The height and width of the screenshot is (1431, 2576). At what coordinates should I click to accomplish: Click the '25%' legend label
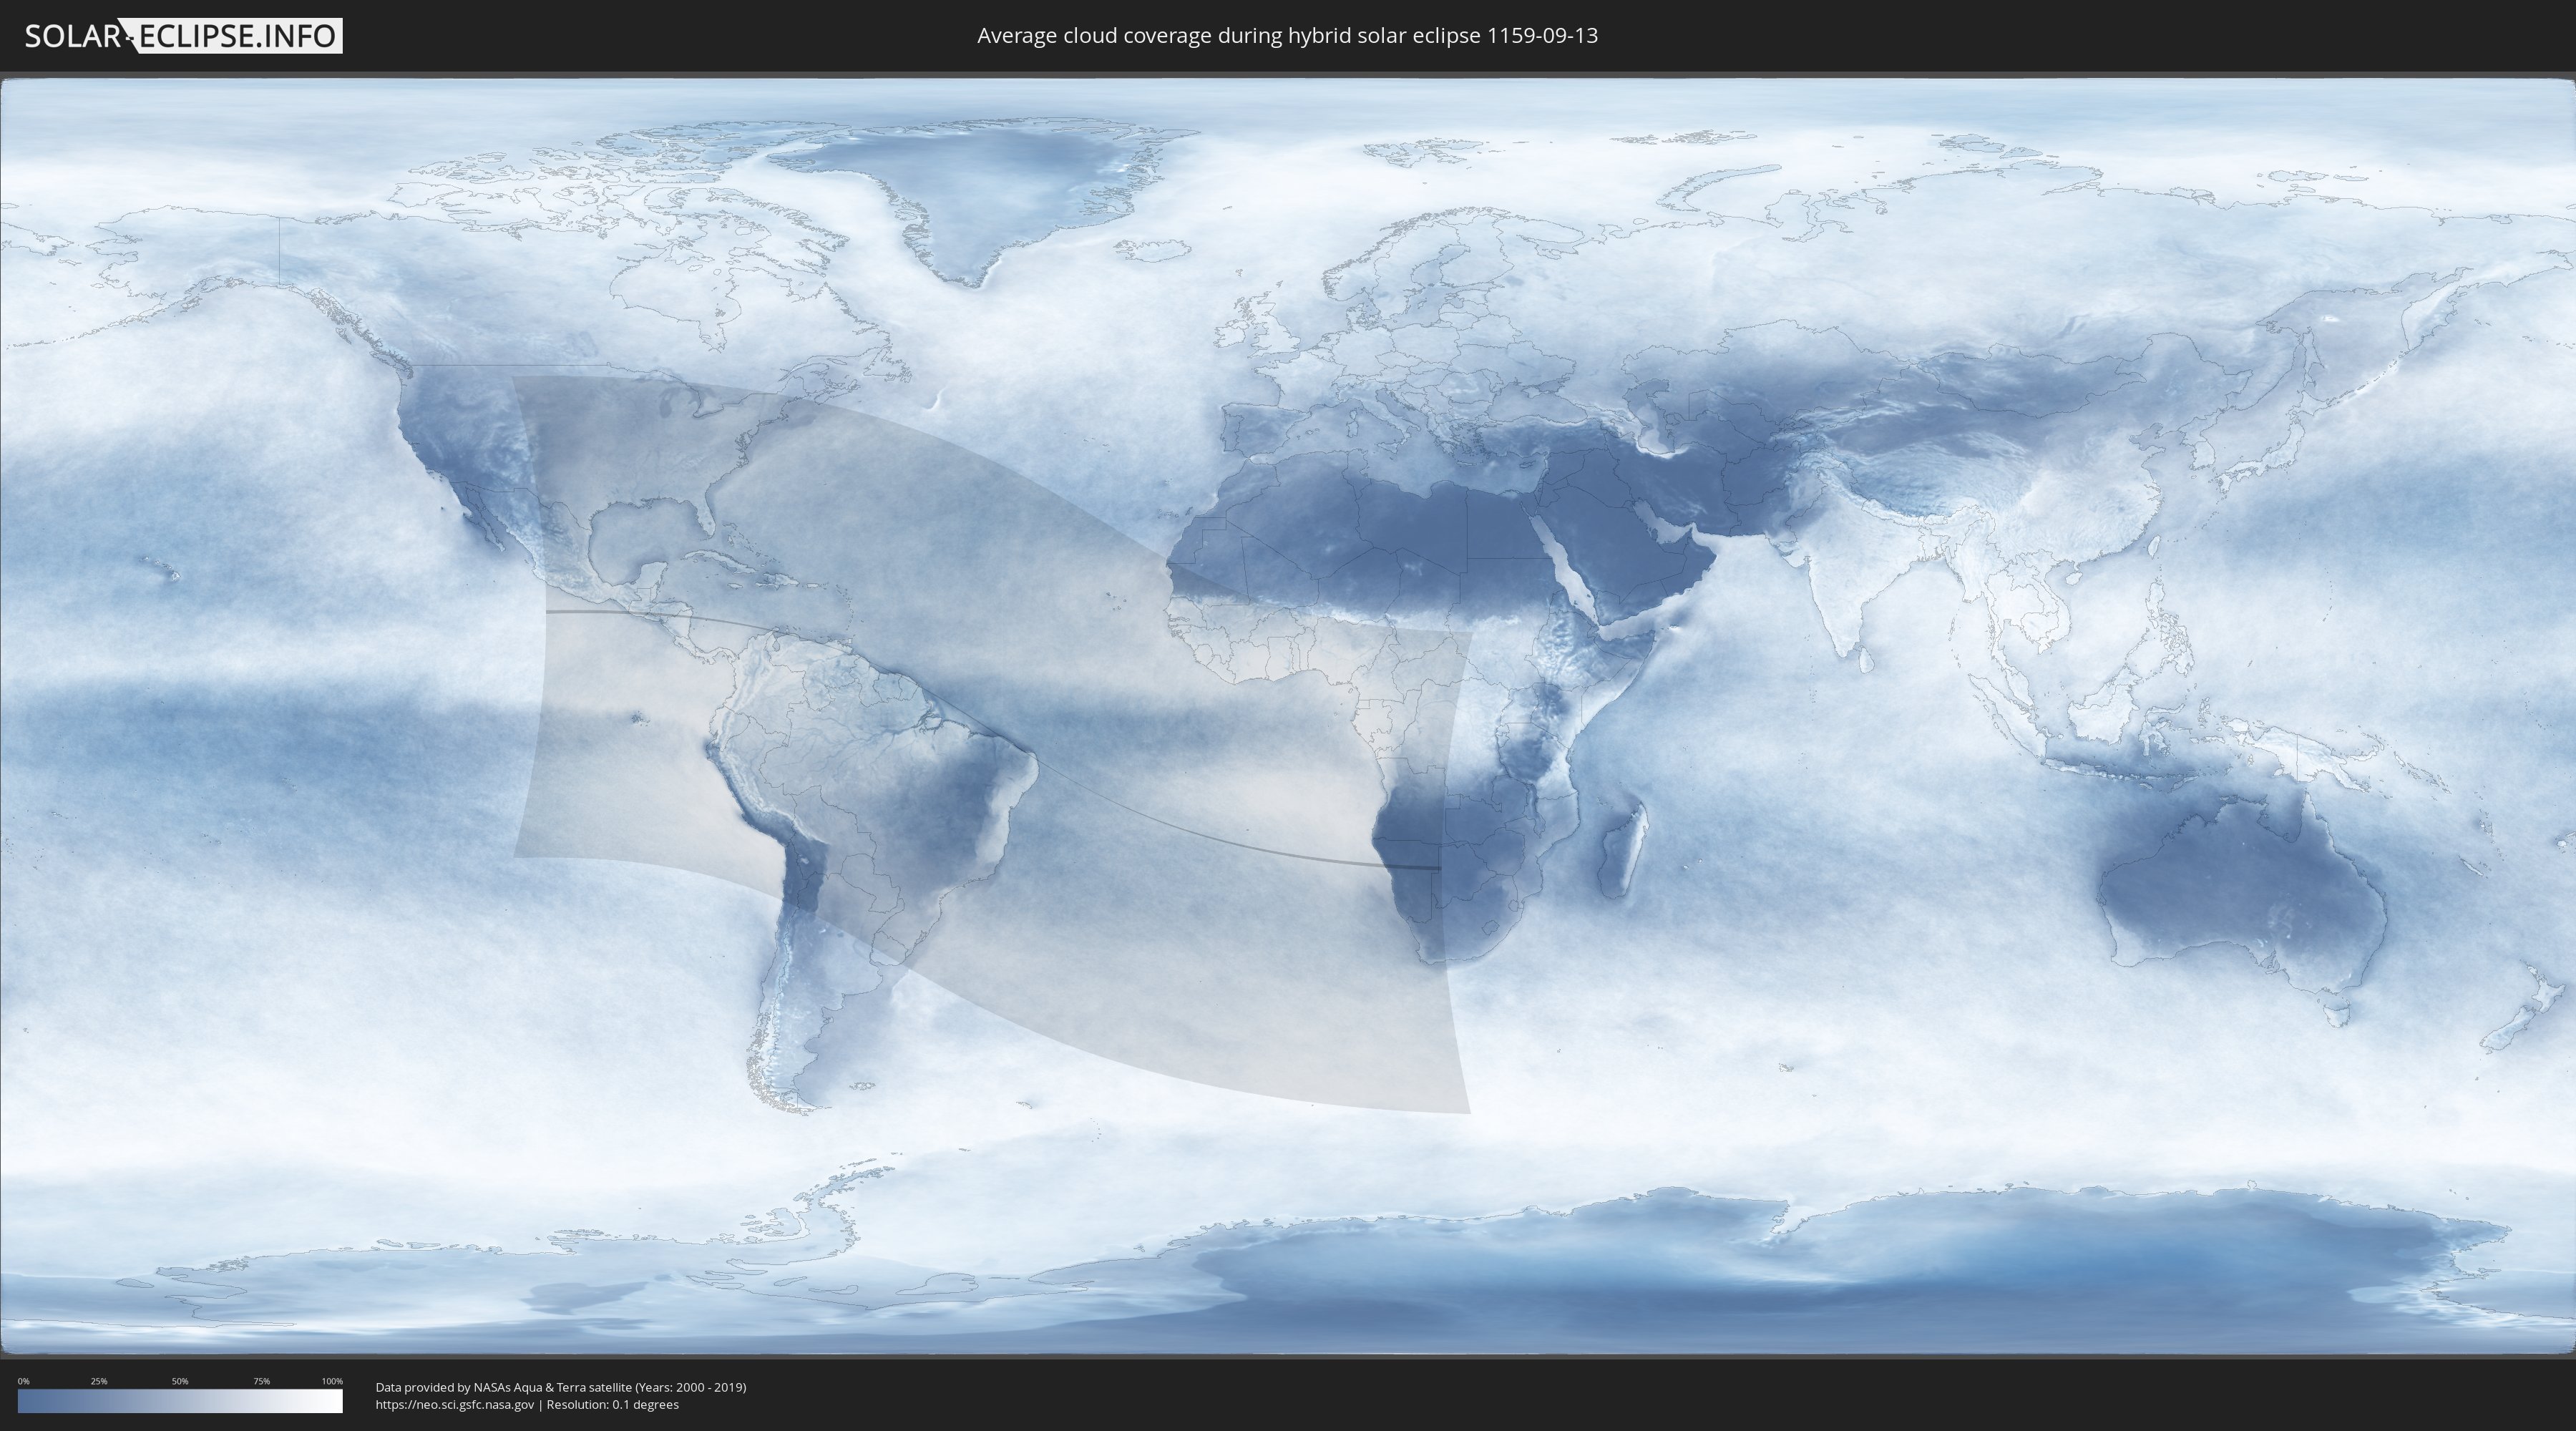(99, 1381)
